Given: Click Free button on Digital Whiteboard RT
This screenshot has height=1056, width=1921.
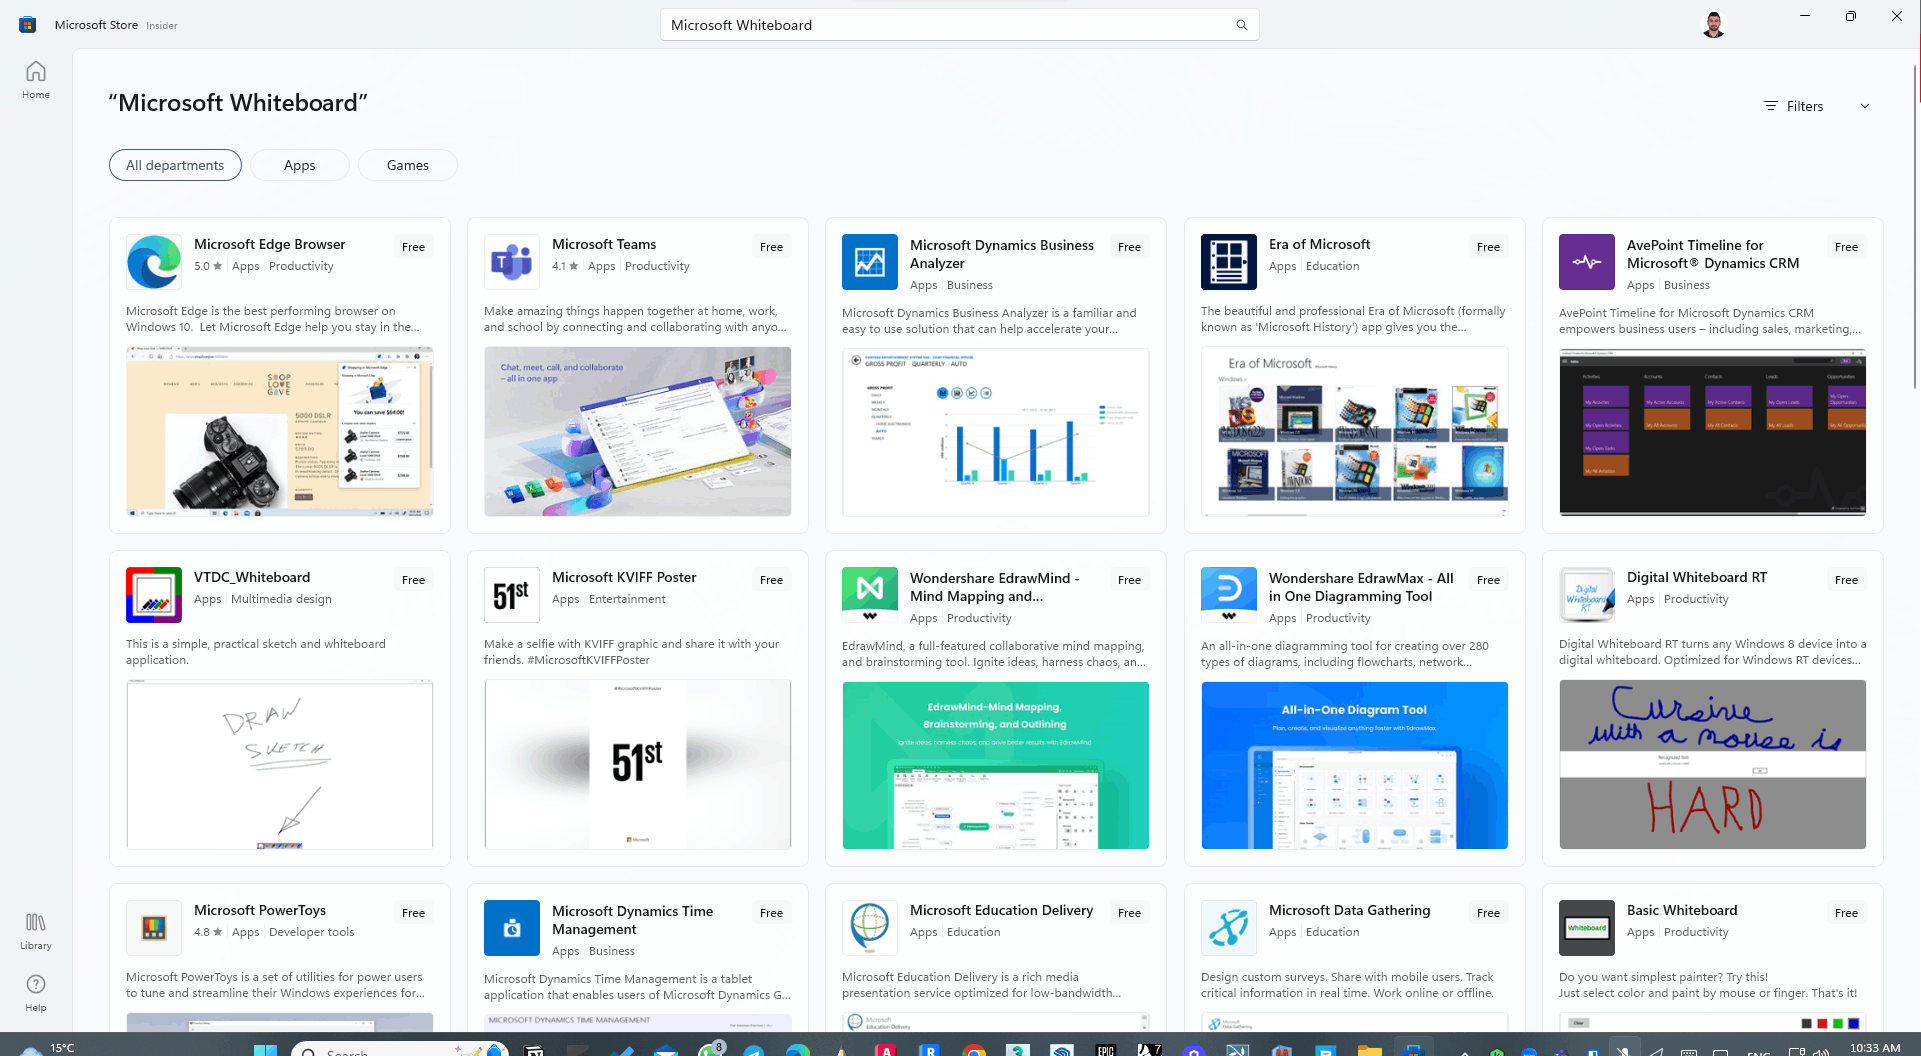Looking at the screenshot, I should click(x=1846, y=580).
